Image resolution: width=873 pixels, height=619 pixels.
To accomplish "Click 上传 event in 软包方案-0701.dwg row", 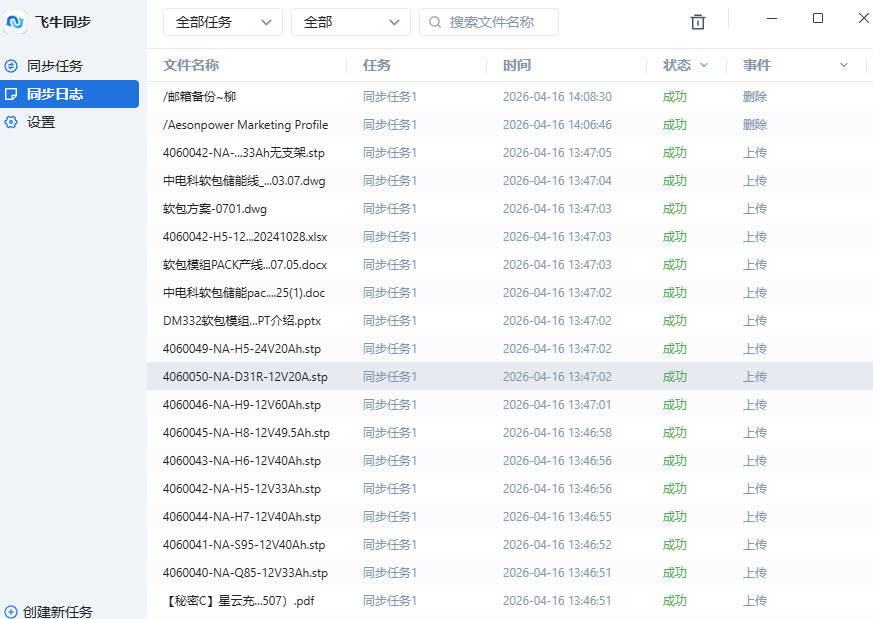I will pyautogui.click(x=755, y=209).
